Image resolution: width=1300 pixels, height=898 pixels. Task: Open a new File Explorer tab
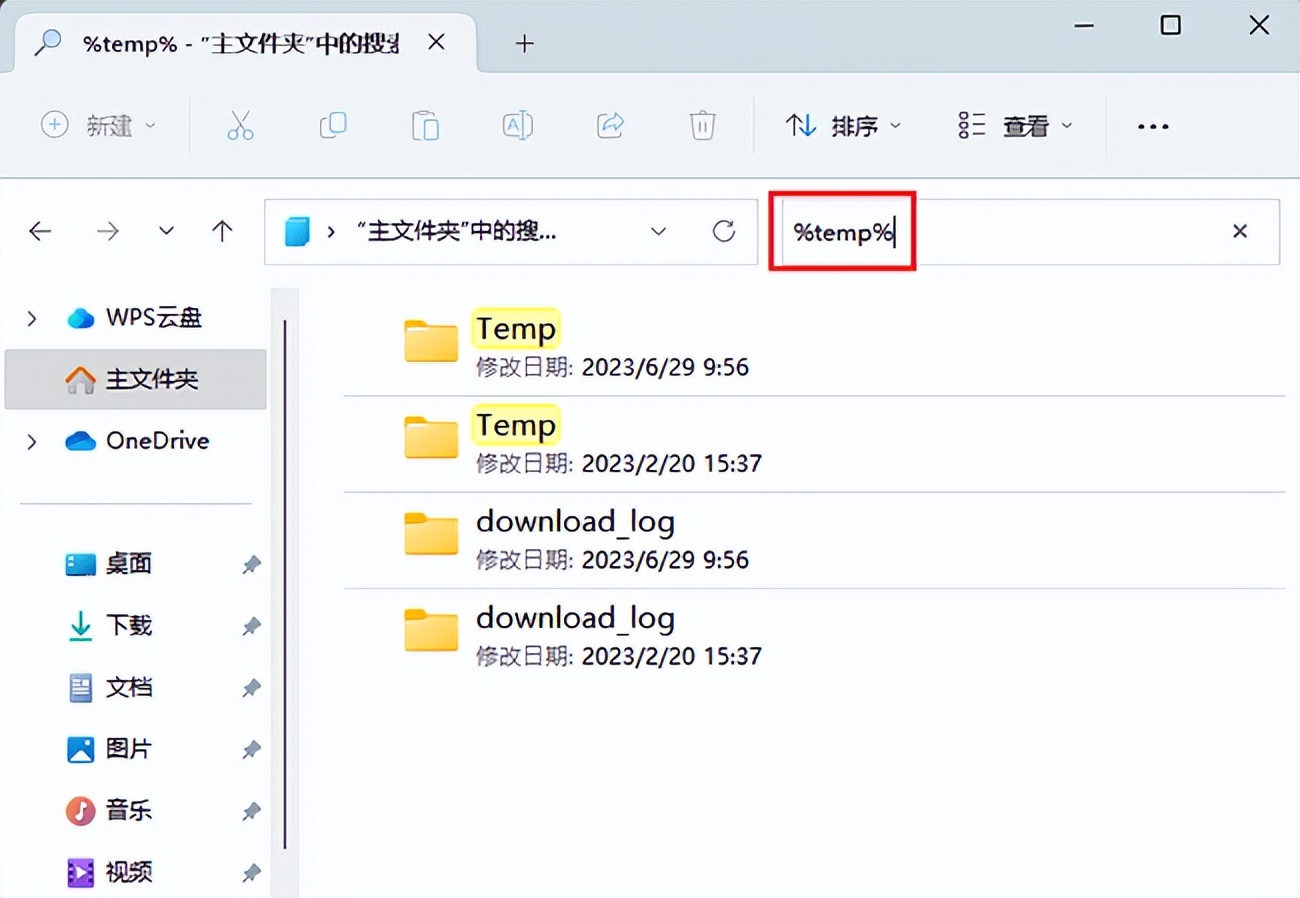pyautogui.click(x=524, y=43)
